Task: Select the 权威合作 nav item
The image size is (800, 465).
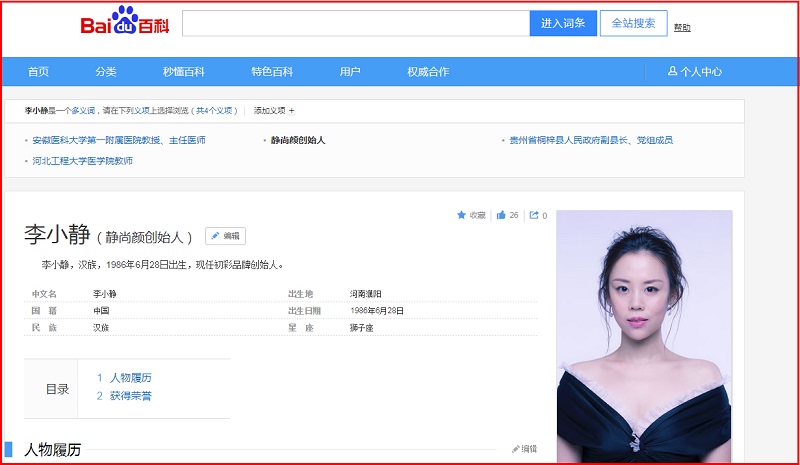Action: [427, 72]
